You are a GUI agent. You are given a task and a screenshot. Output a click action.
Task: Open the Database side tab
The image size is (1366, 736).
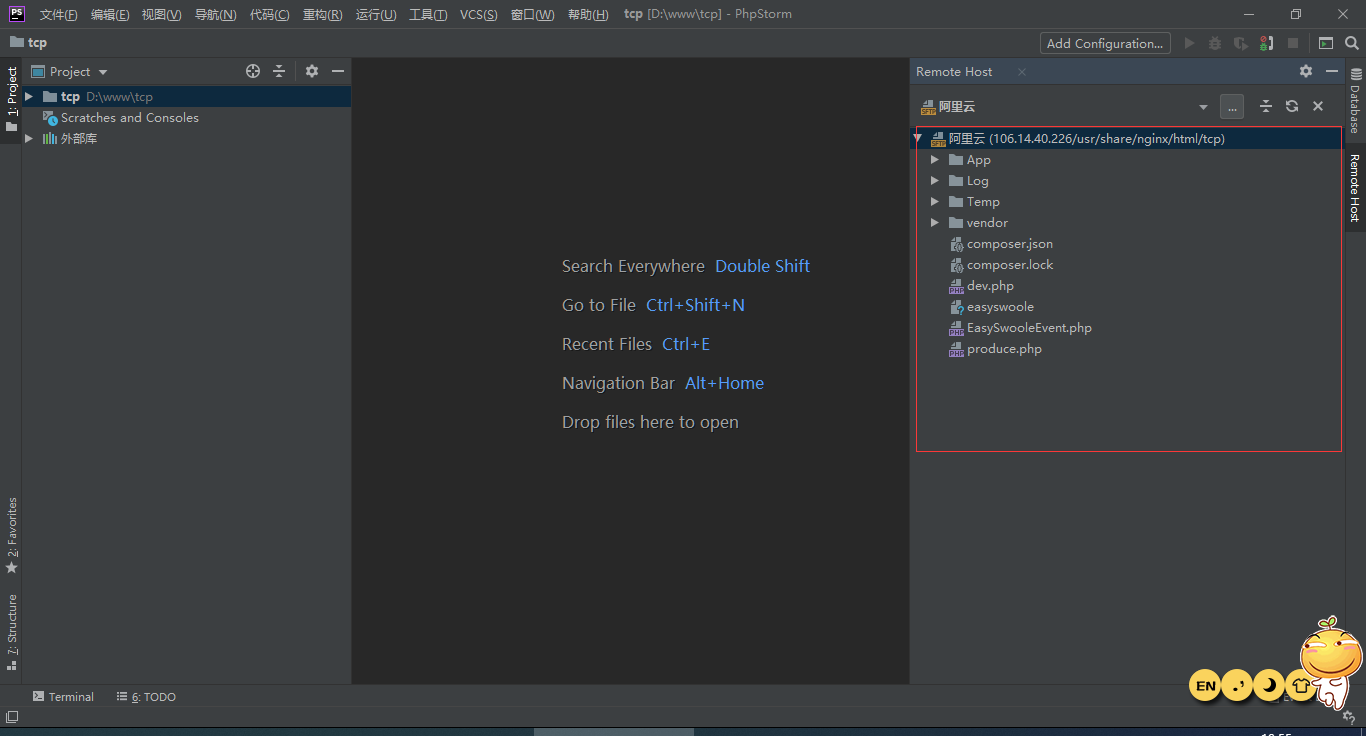[x=1355, y=101]
